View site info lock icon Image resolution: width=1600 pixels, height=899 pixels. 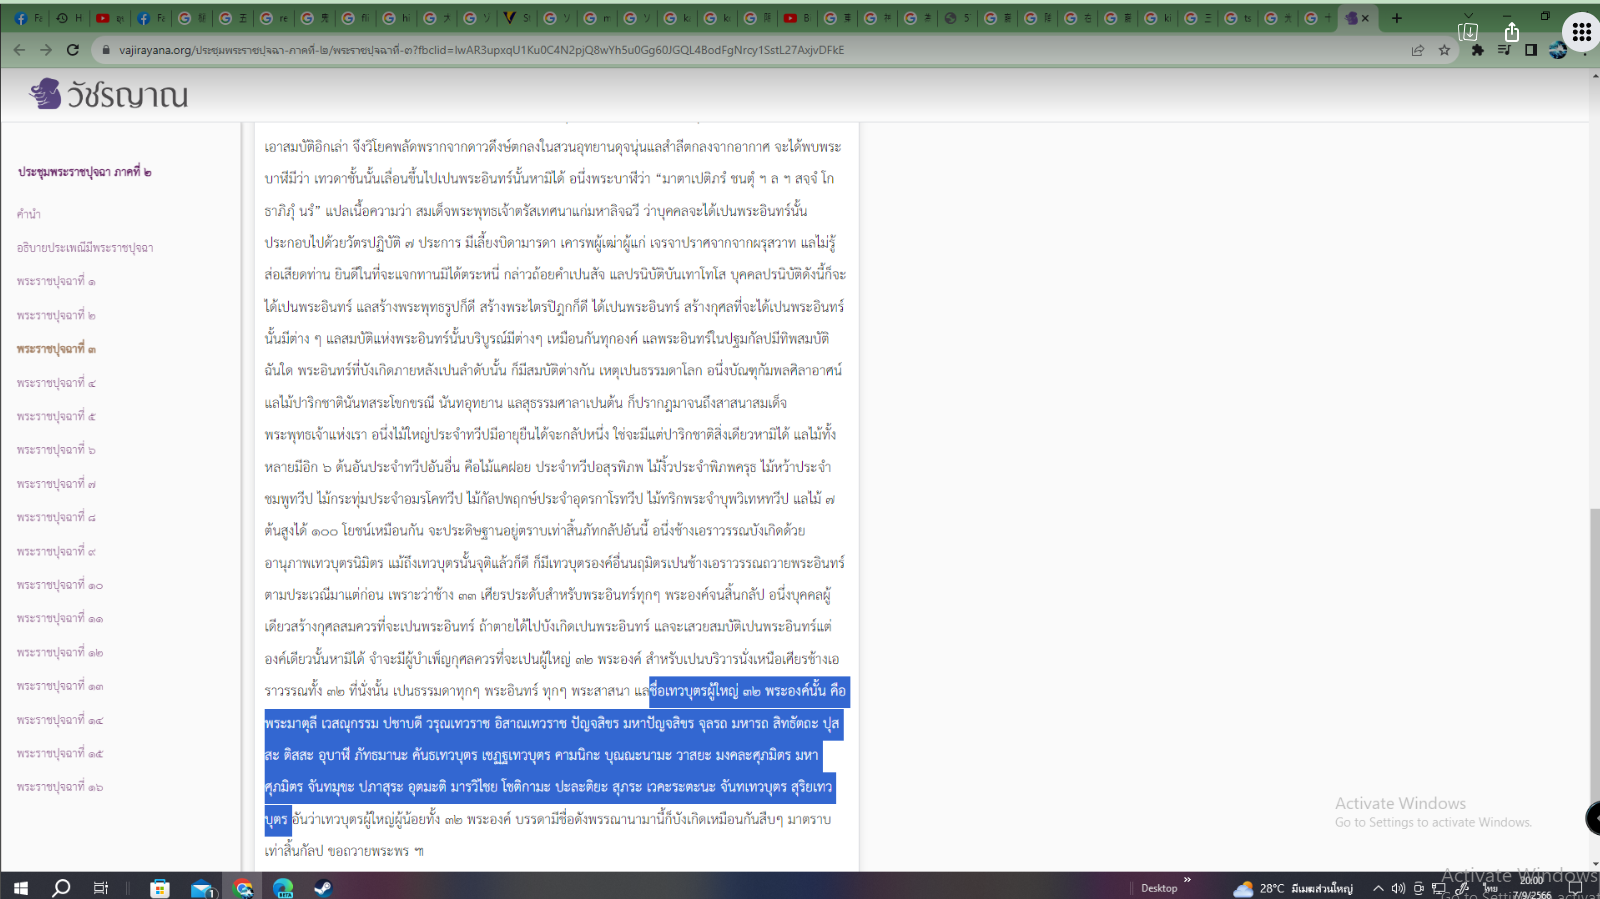coord(106,50)
